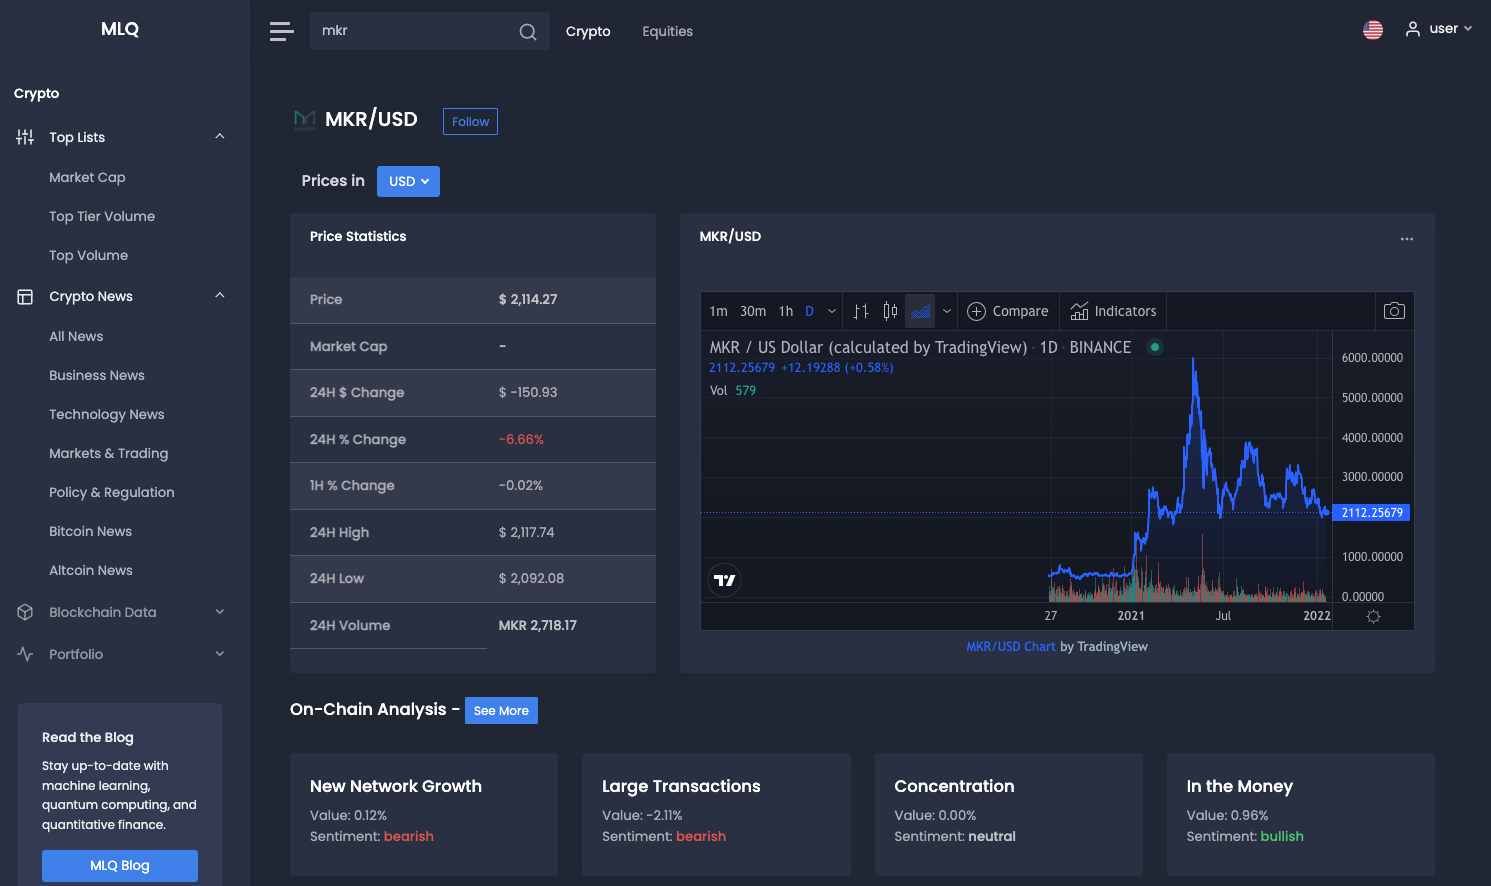The height and width of the screenshot is (886, 1491).
Task: Open the chart style dropdown arrow
Action: tap(947, 311)
